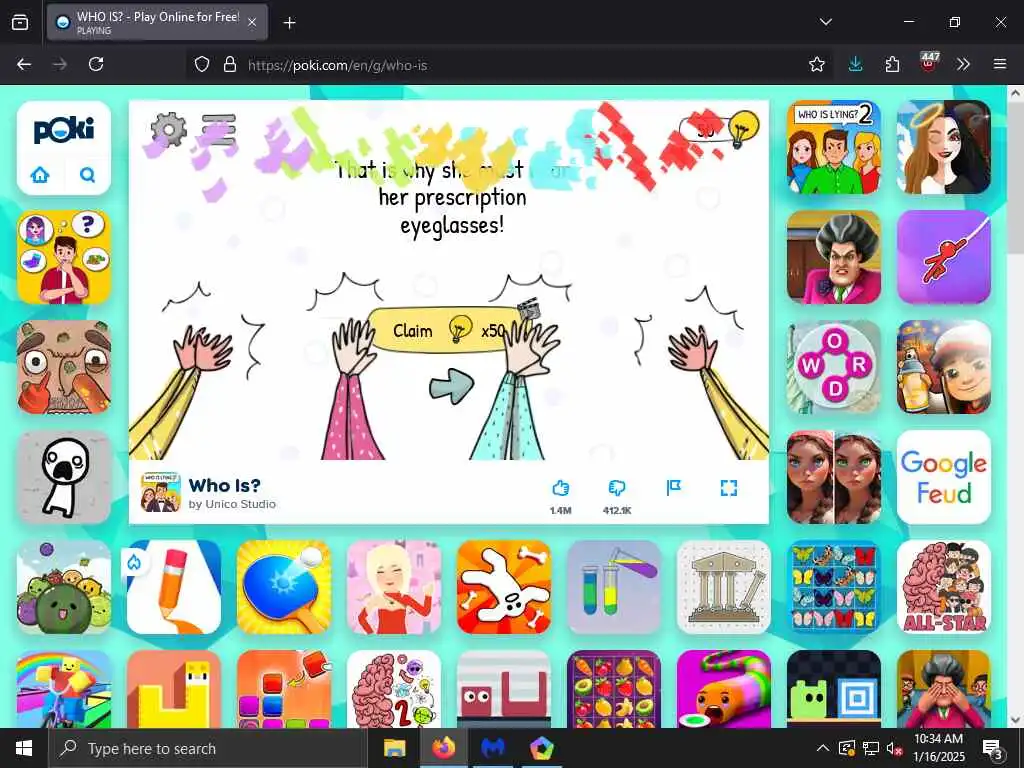Screen dimensions: 1024x768
Task: Open the butterfly matching game tile
Action: click(834, 586)
